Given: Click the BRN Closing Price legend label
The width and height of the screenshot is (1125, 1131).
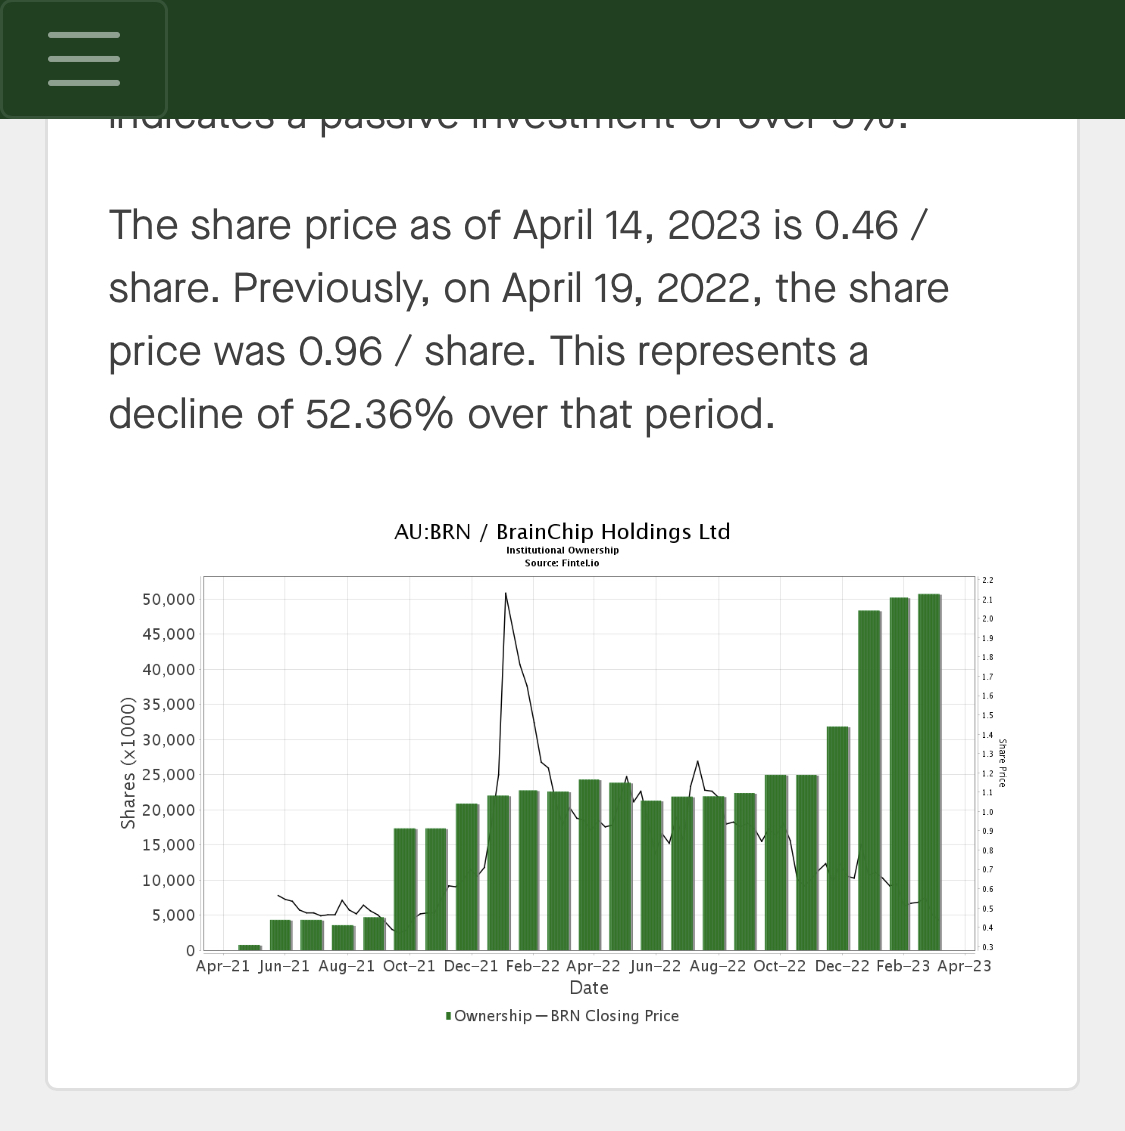Looking at the screenshot, I should [614, 1016].
